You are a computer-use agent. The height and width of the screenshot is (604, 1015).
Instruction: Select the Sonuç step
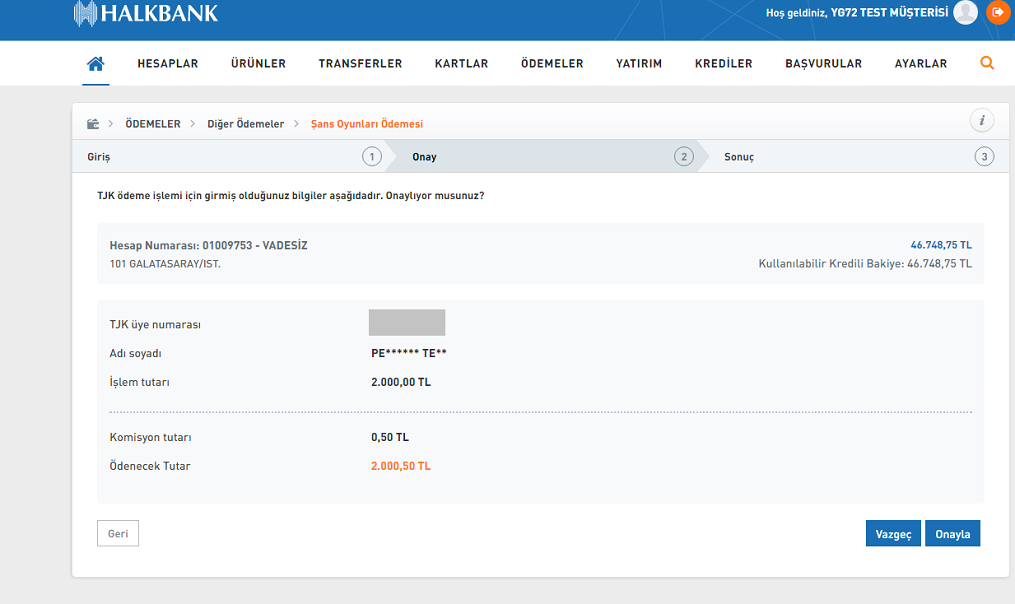[x=858, y=157]
